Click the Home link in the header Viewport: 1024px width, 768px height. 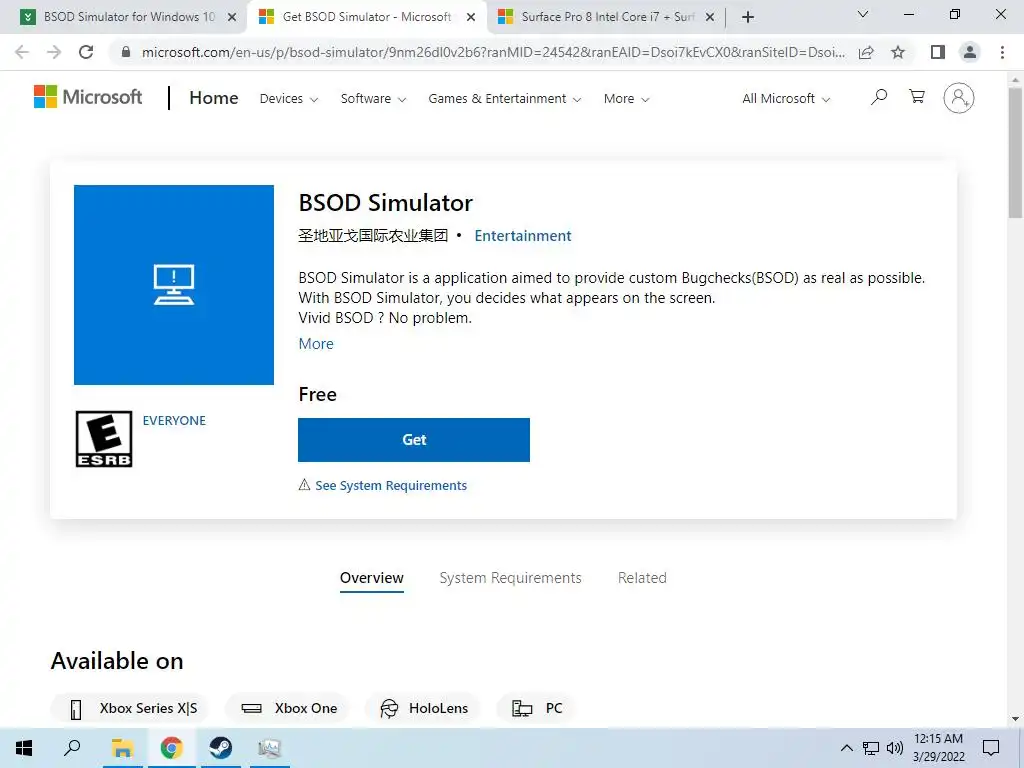214,98
